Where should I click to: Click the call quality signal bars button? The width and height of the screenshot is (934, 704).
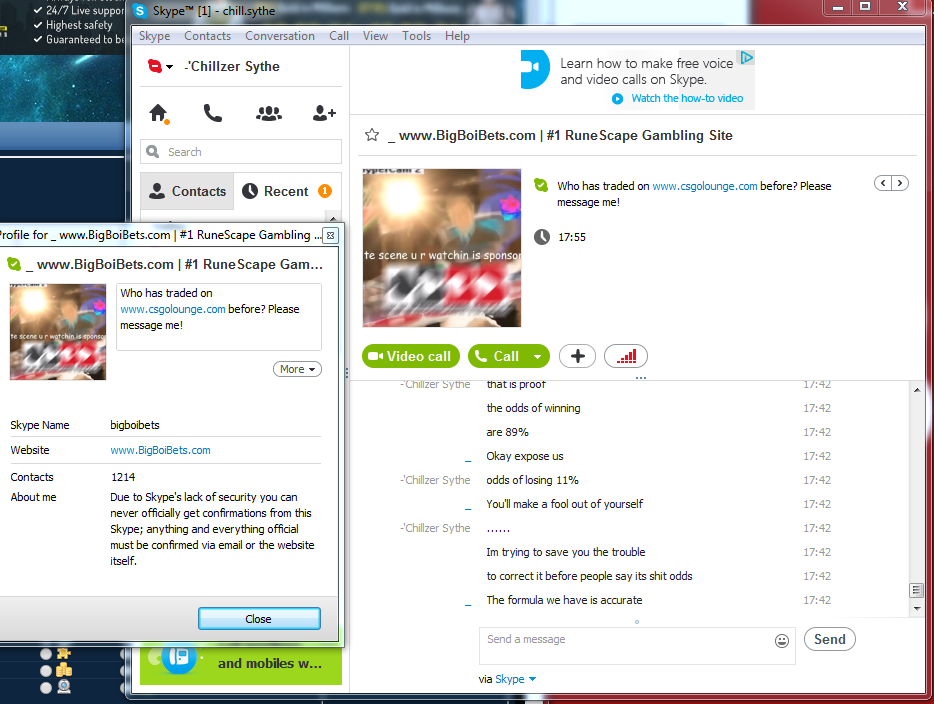coord(625,356)
